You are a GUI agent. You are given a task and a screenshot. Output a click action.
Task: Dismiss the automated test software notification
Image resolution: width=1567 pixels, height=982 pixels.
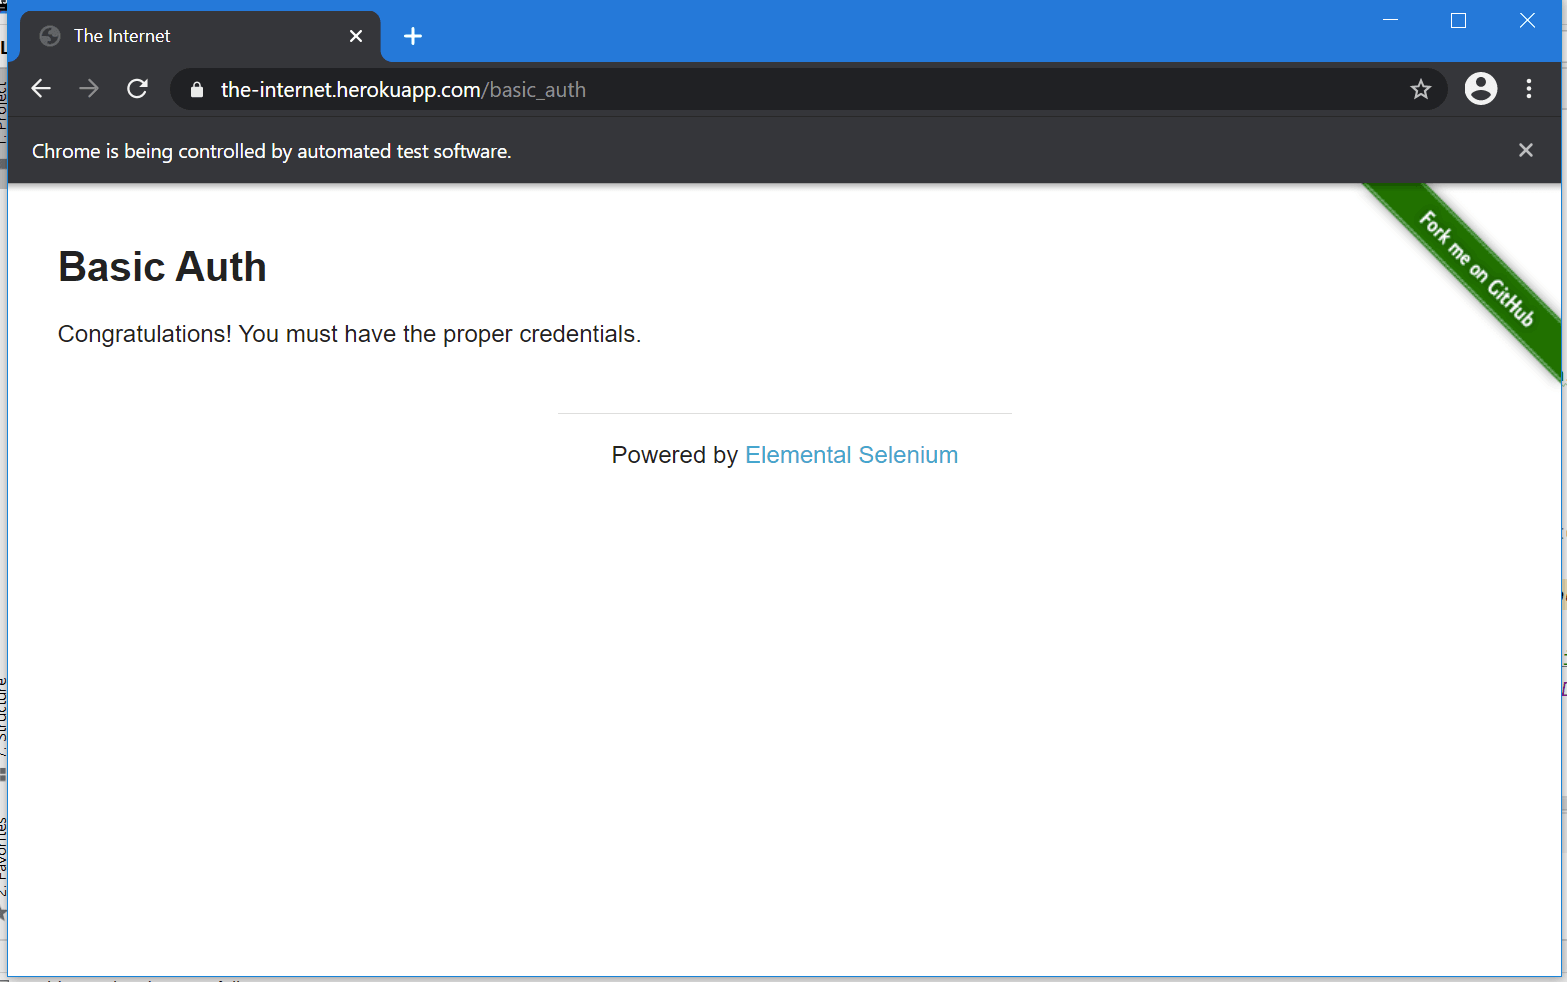click(1525, 150)
